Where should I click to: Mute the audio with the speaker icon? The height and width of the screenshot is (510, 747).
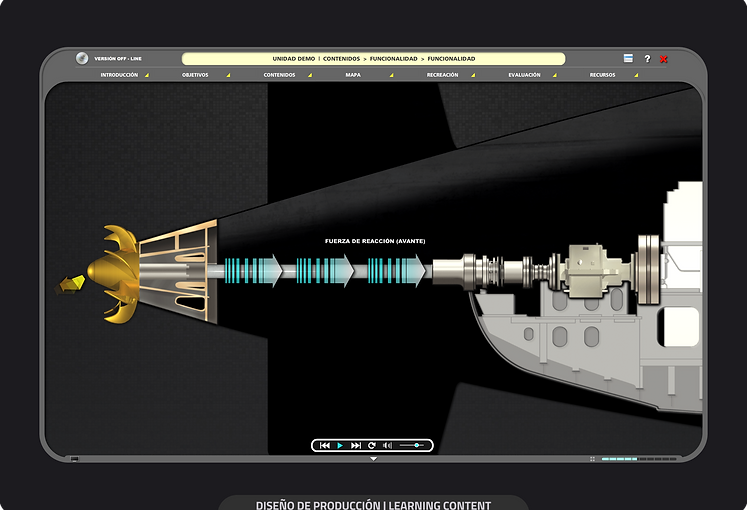(387, 445)
